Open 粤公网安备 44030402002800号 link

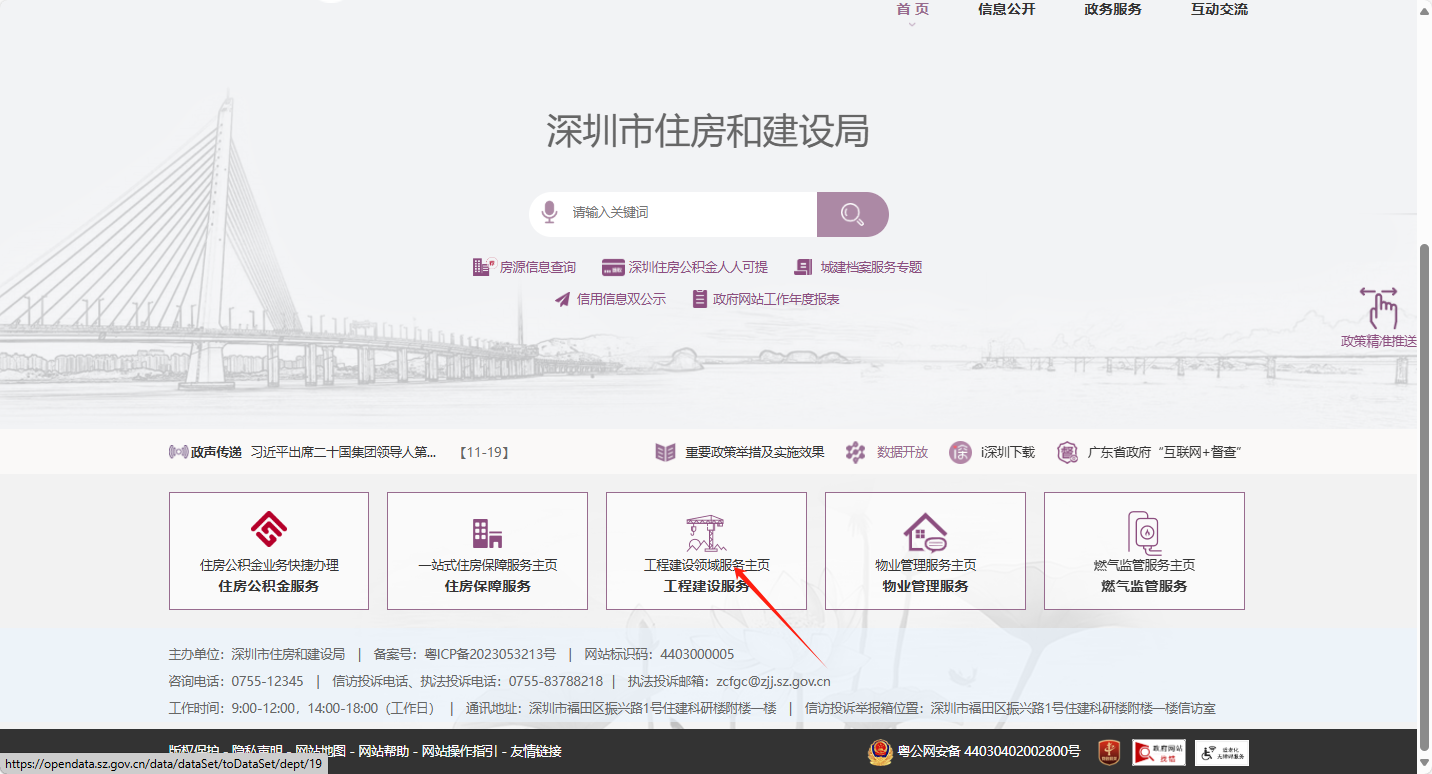click(989, 751)
